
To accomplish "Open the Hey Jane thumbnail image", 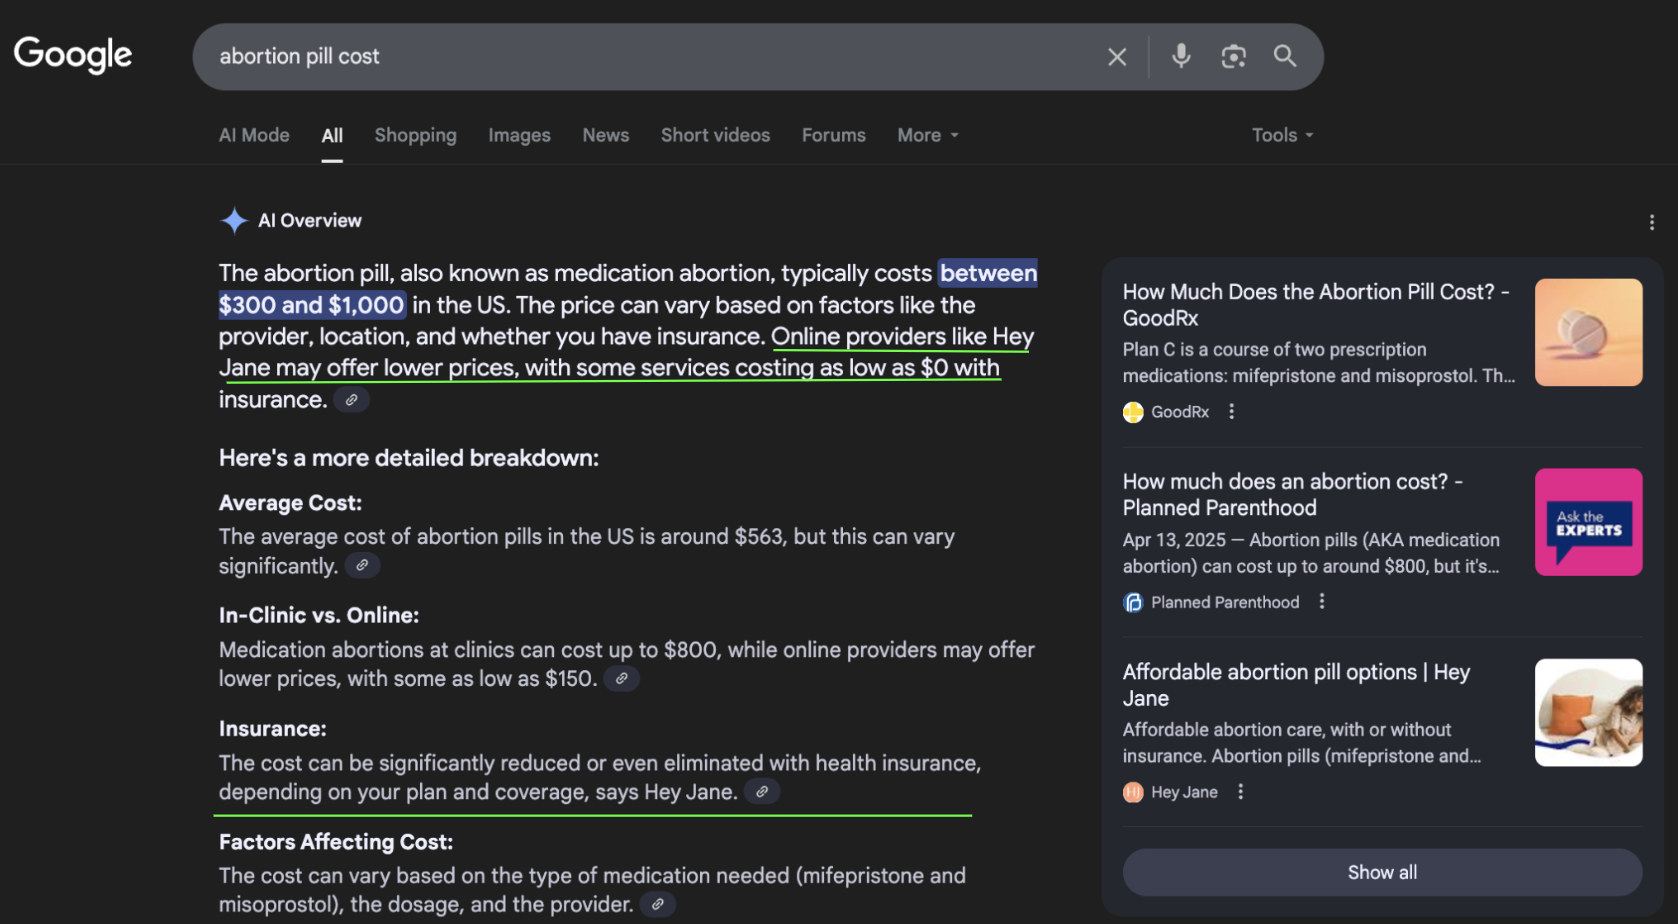I will pos(1588,712).
